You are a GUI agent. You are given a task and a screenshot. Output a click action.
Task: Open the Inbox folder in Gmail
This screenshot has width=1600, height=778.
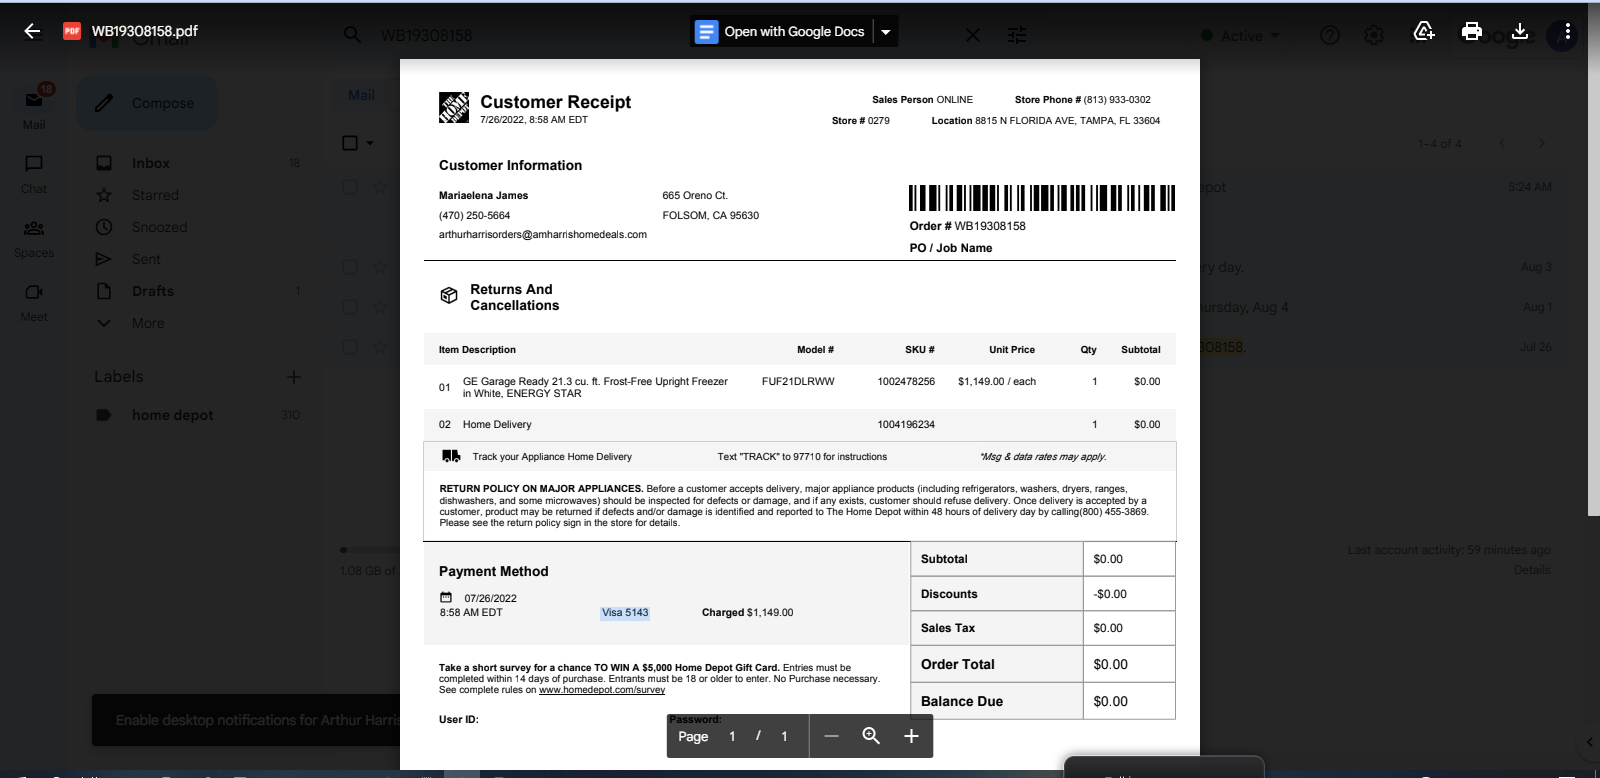point(150,163)
